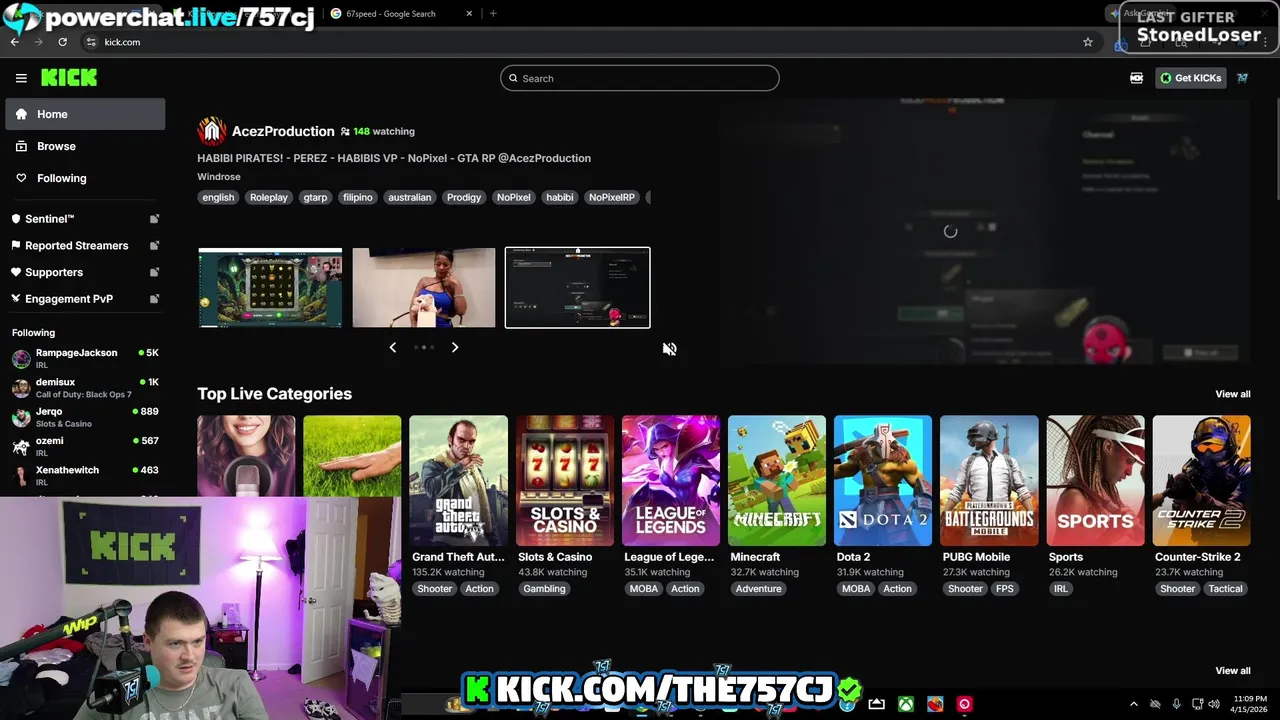Open Counter-Strike 2 category card

pos(1201,481)
